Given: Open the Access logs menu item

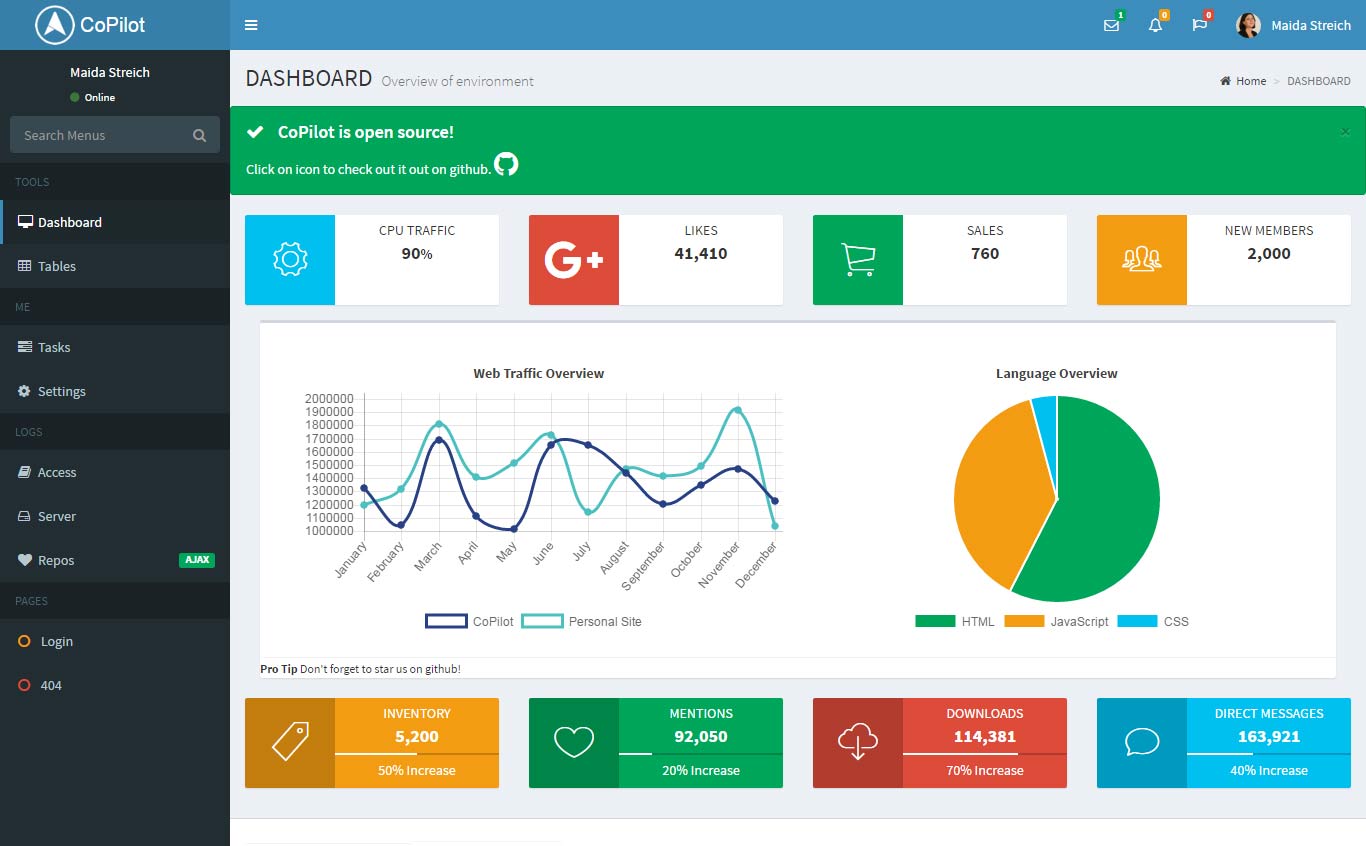Looking at the screenshot, I should [115, 472].
